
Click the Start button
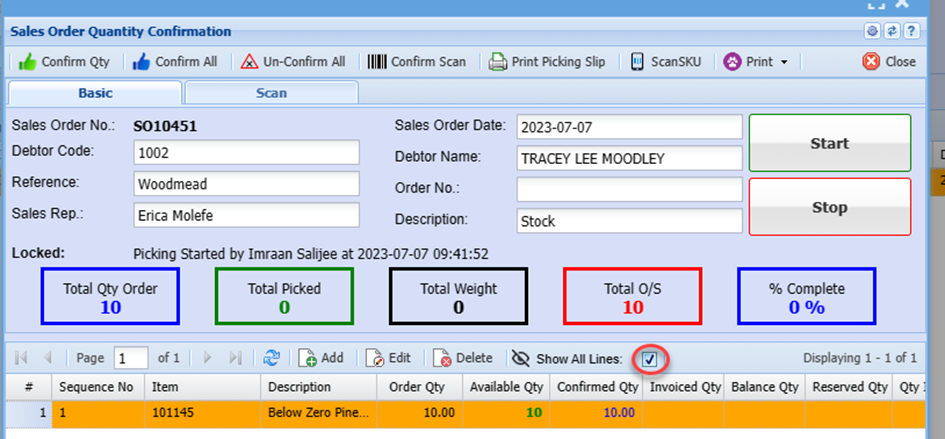tap(830, 144)
